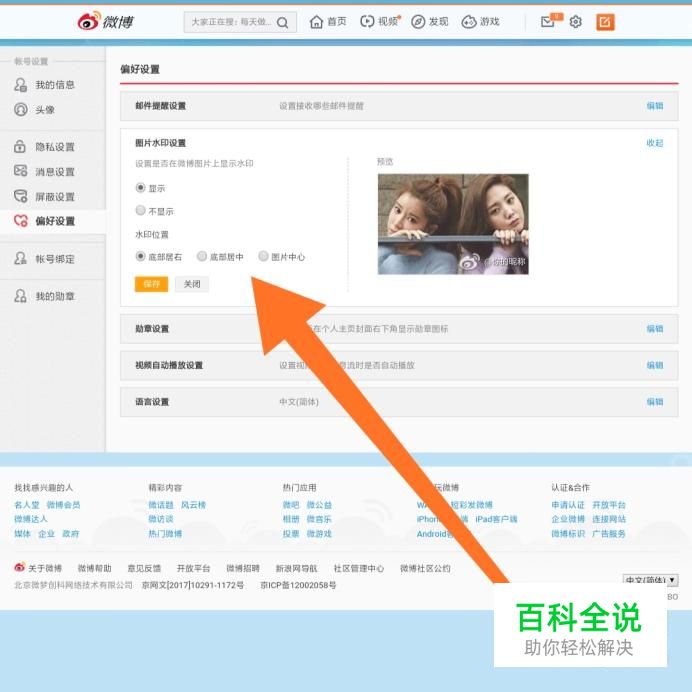Click the watermark preview image
The height and width of the screenshot is (692, 692).
point(453,224)
